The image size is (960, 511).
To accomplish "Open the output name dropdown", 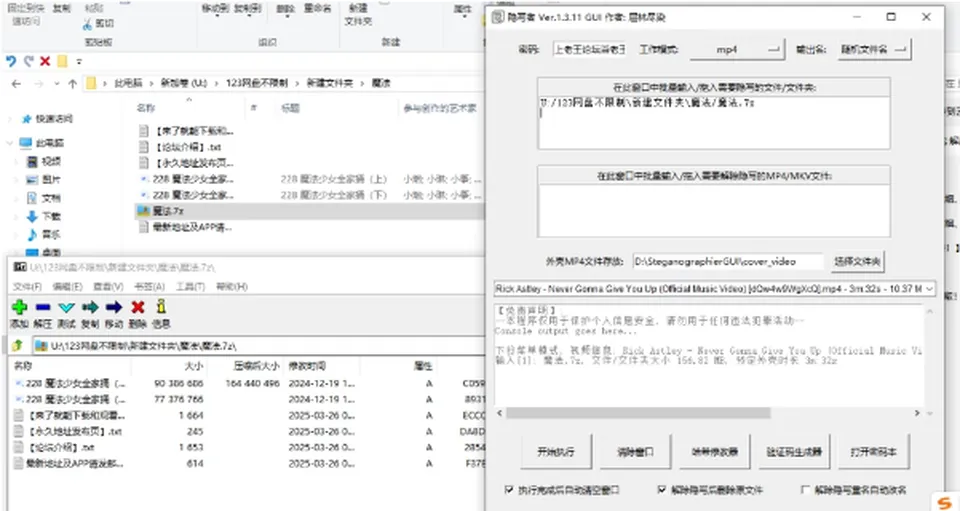I will pyautogui.click(x=874, y=50).
